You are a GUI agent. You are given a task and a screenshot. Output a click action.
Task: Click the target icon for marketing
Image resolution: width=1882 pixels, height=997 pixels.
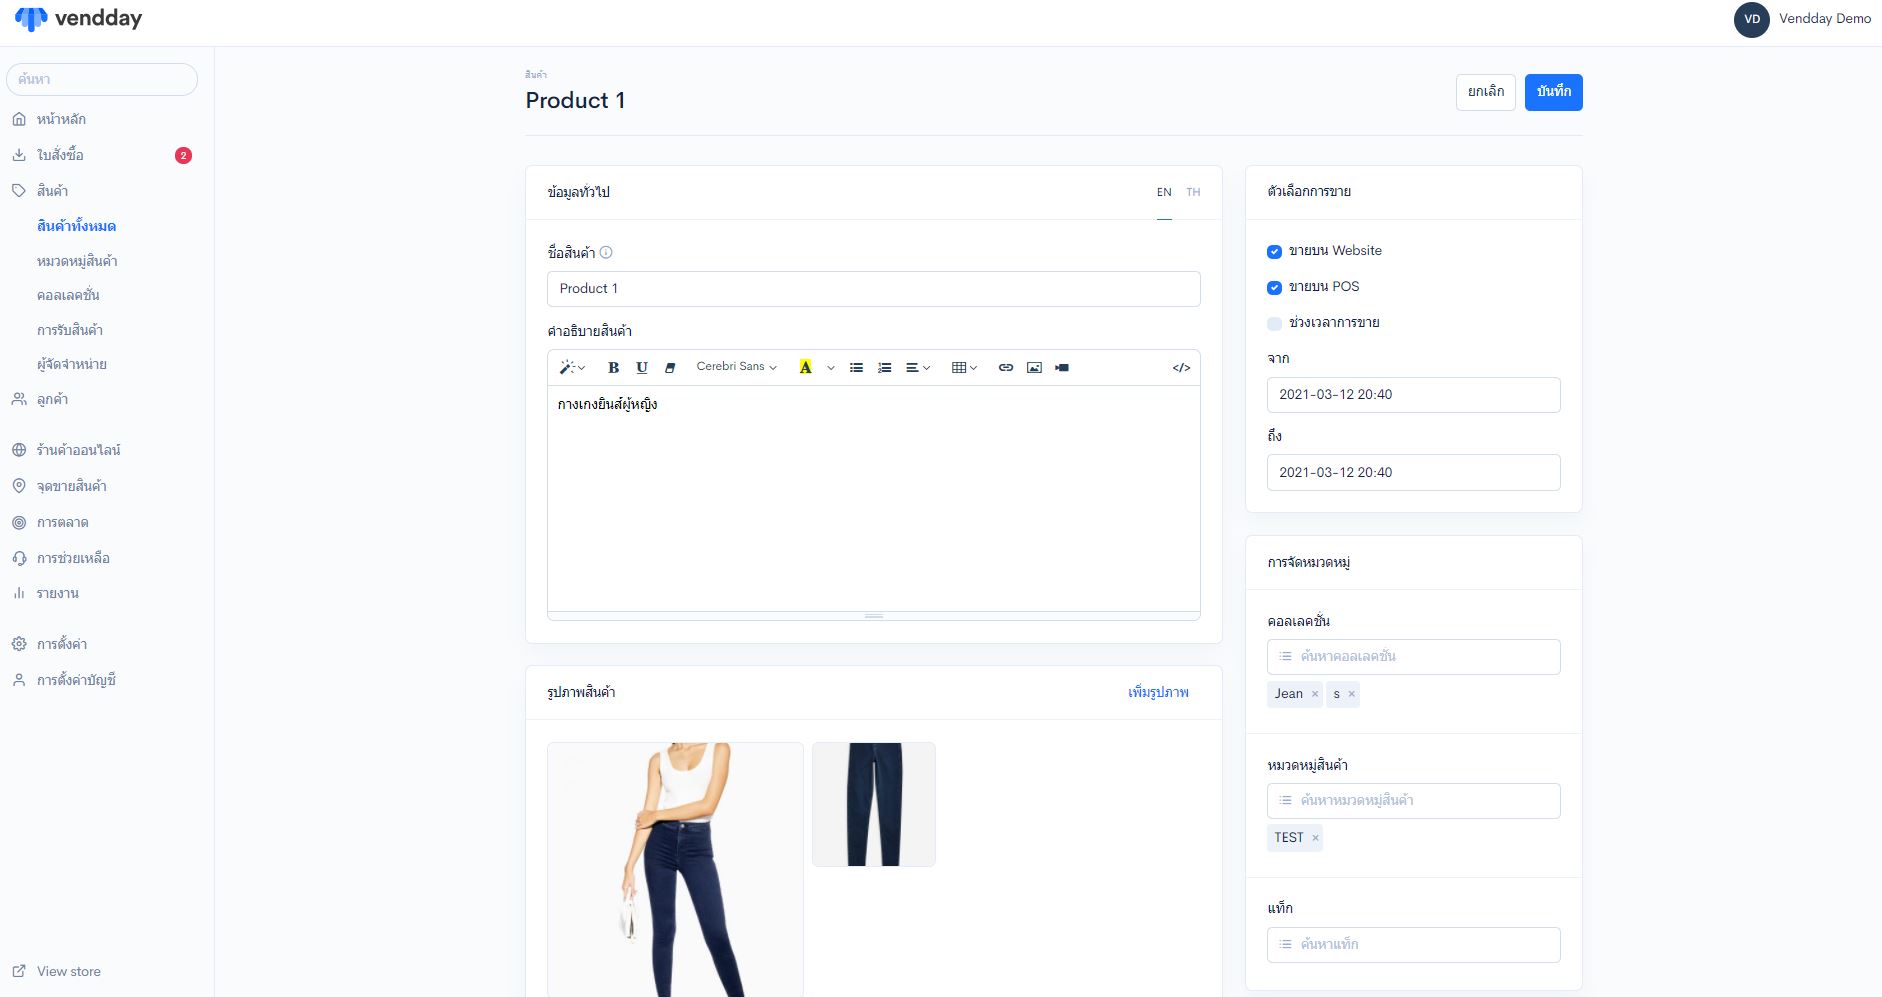(19, 522)
